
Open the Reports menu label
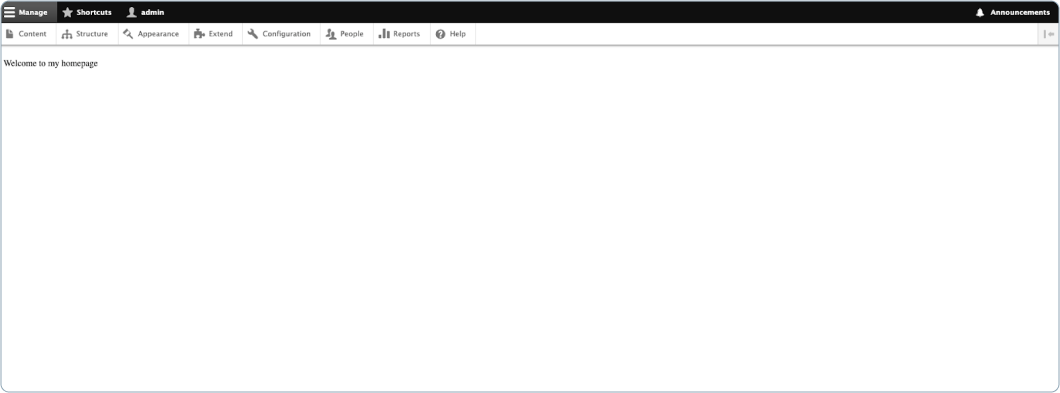[x=406, y=34]
